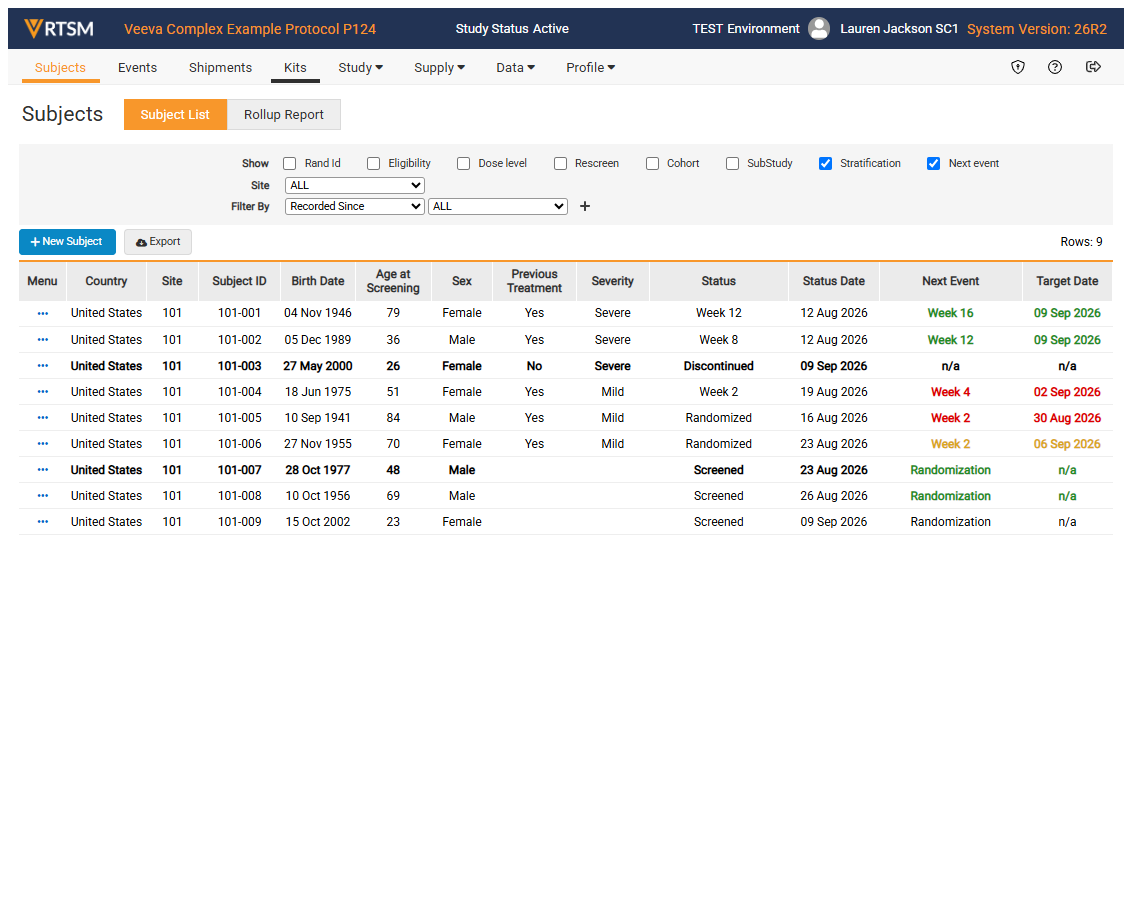Image resolution: width=1132 pixels, height=920 pixels.
Task: Sort by Subject ID column header
Action: click(240, 281)
